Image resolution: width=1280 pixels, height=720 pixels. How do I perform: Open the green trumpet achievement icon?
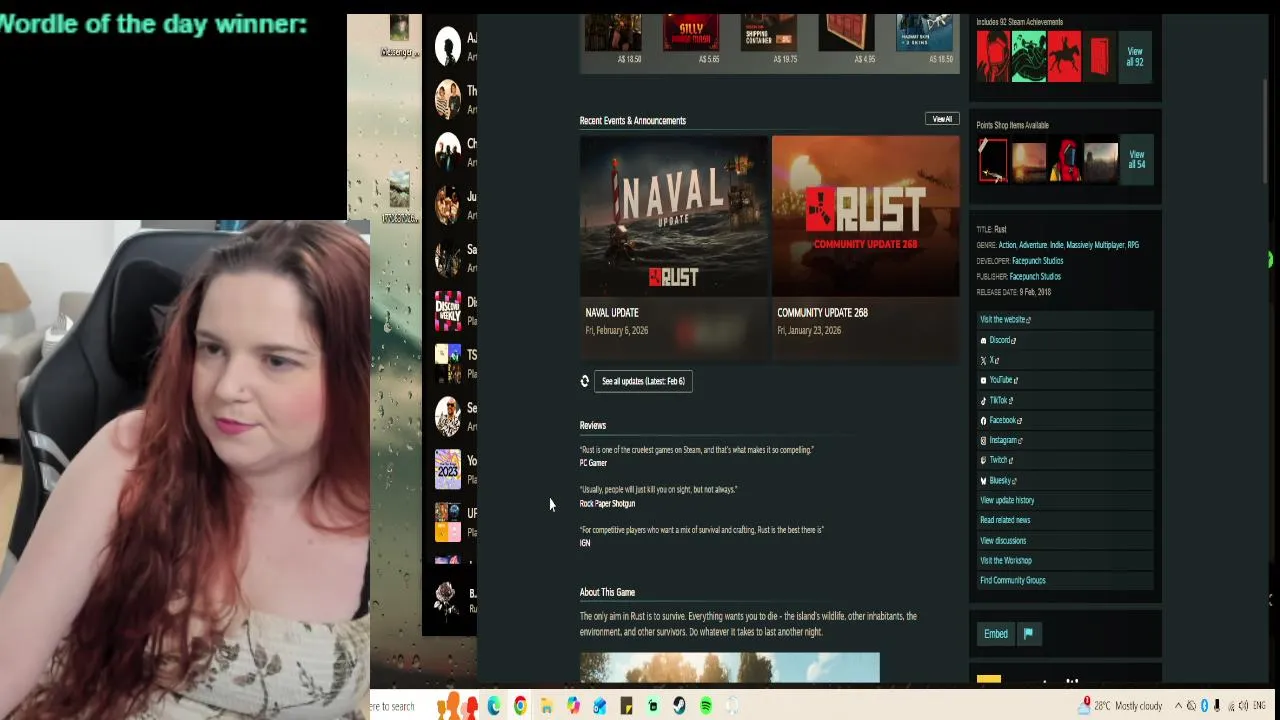[x=1028, y=56]
